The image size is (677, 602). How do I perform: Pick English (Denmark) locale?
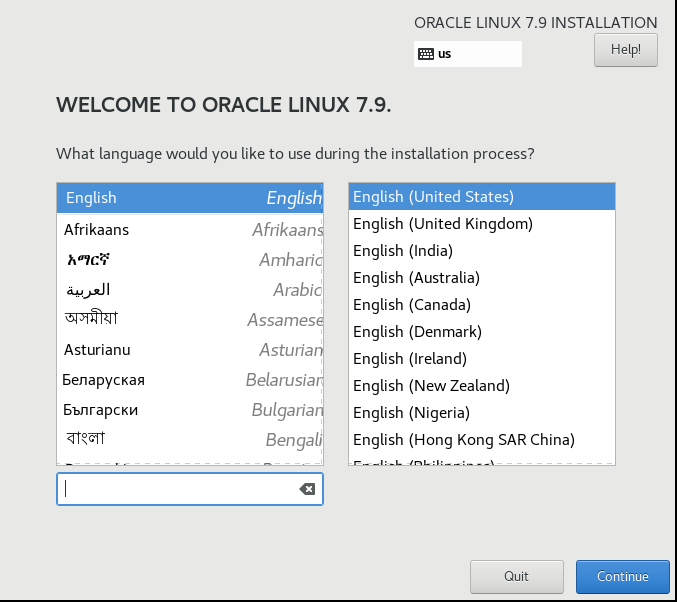click(482, 332)
